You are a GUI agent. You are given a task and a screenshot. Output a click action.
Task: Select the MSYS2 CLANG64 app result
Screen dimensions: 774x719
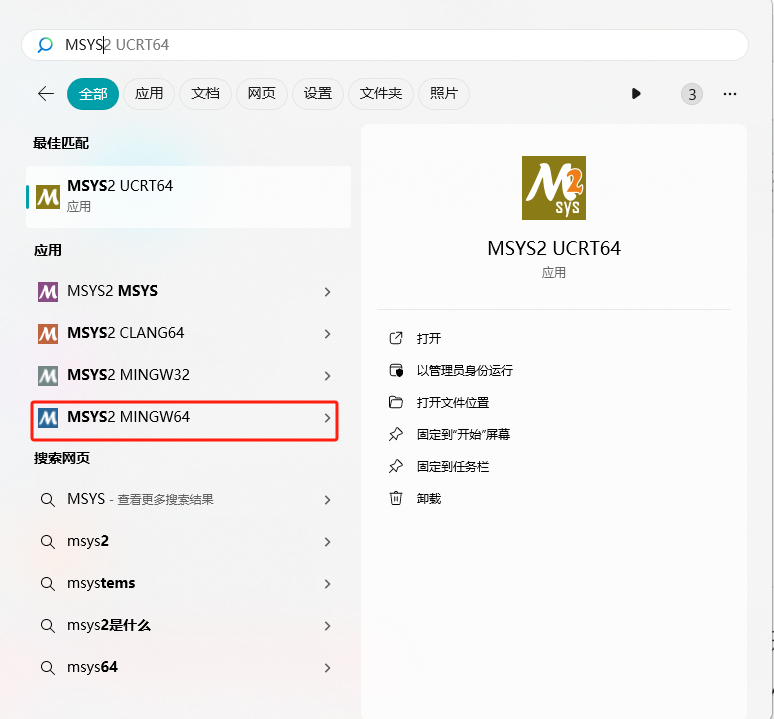coord(185,334)
